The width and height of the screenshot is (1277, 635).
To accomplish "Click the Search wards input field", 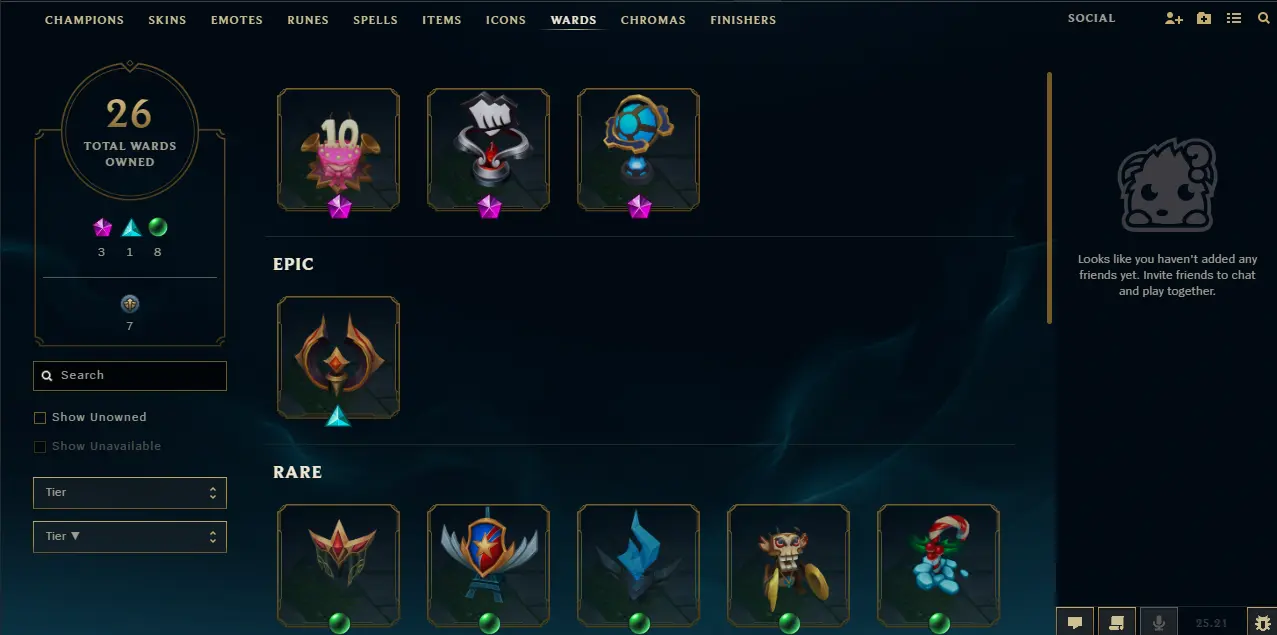I will tap(130, 376).
